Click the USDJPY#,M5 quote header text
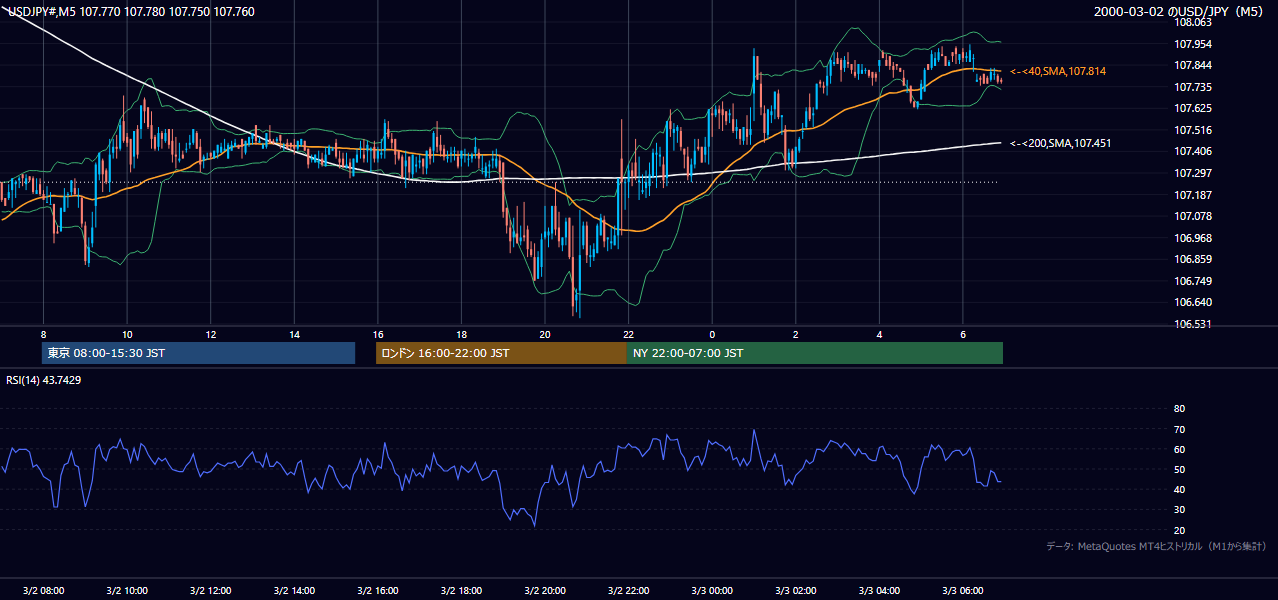Image resolution: width=1278 pixels, height=600 pixels. (130, 11)
